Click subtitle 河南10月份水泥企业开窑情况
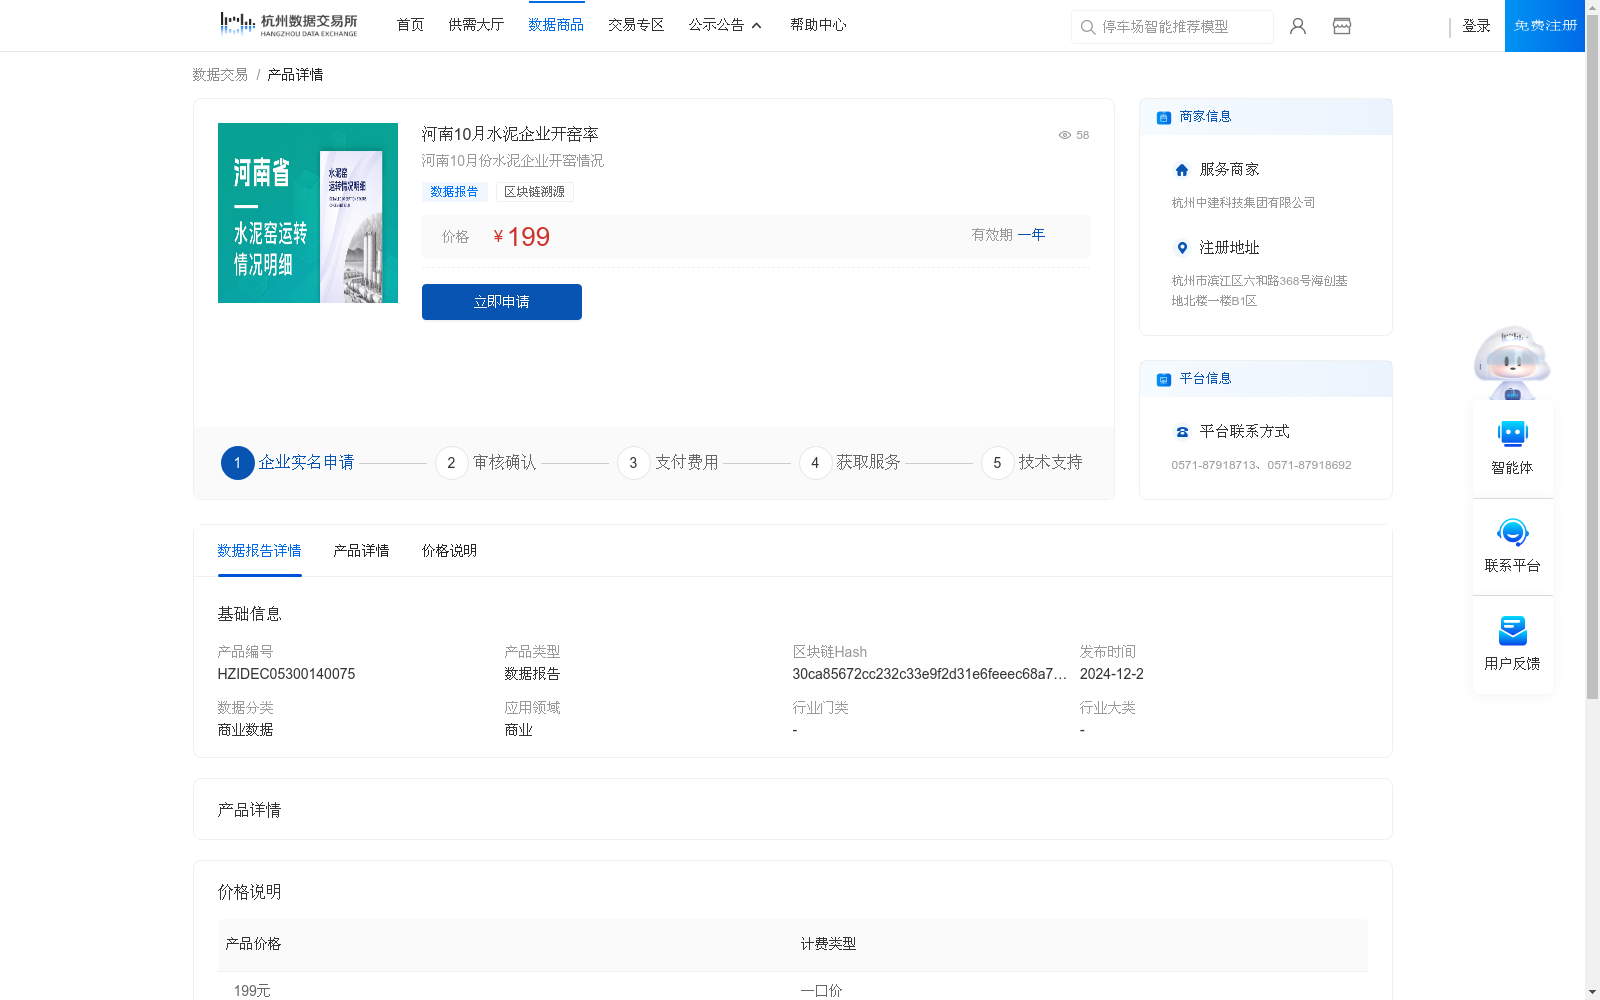The width and height of the screenshot is (1600, 1000). click(512, 161)
